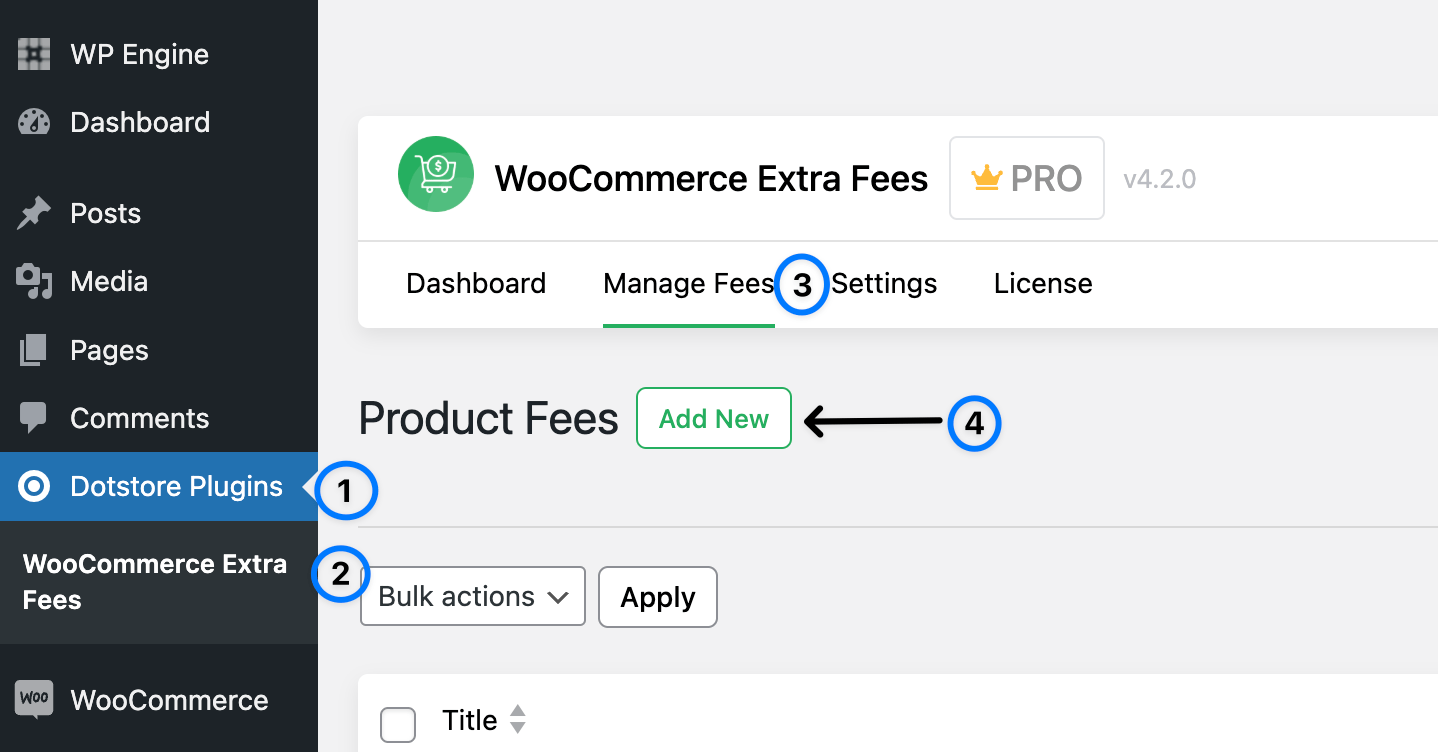Select the Posts pin icon
Screen dimensions: 1438x752
pyautogui.click(x=33, y=213)
